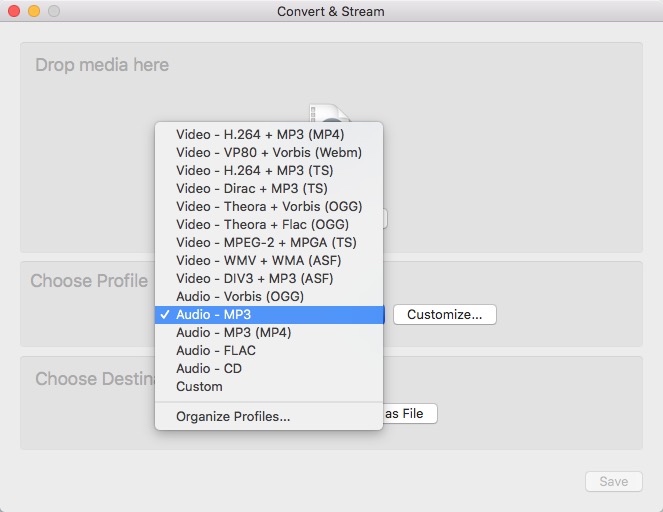Choose Video - DIV3 + MP3 (ASF)

tap(269, 279)
